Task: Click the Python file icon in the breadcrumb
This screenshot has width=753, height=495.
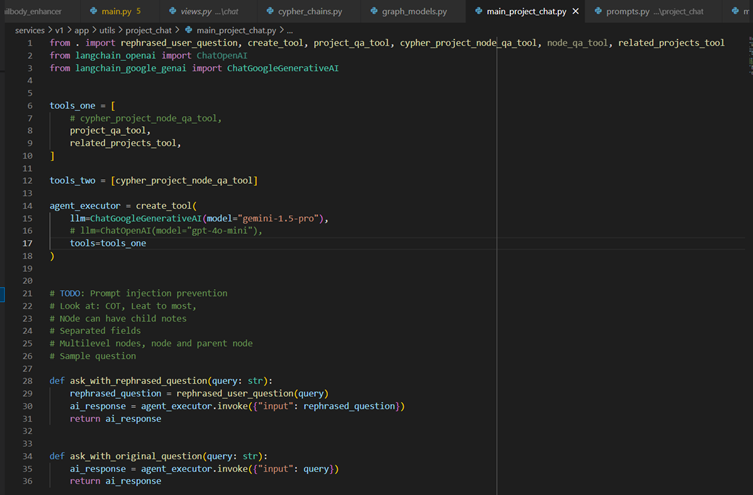Action: 188,30
